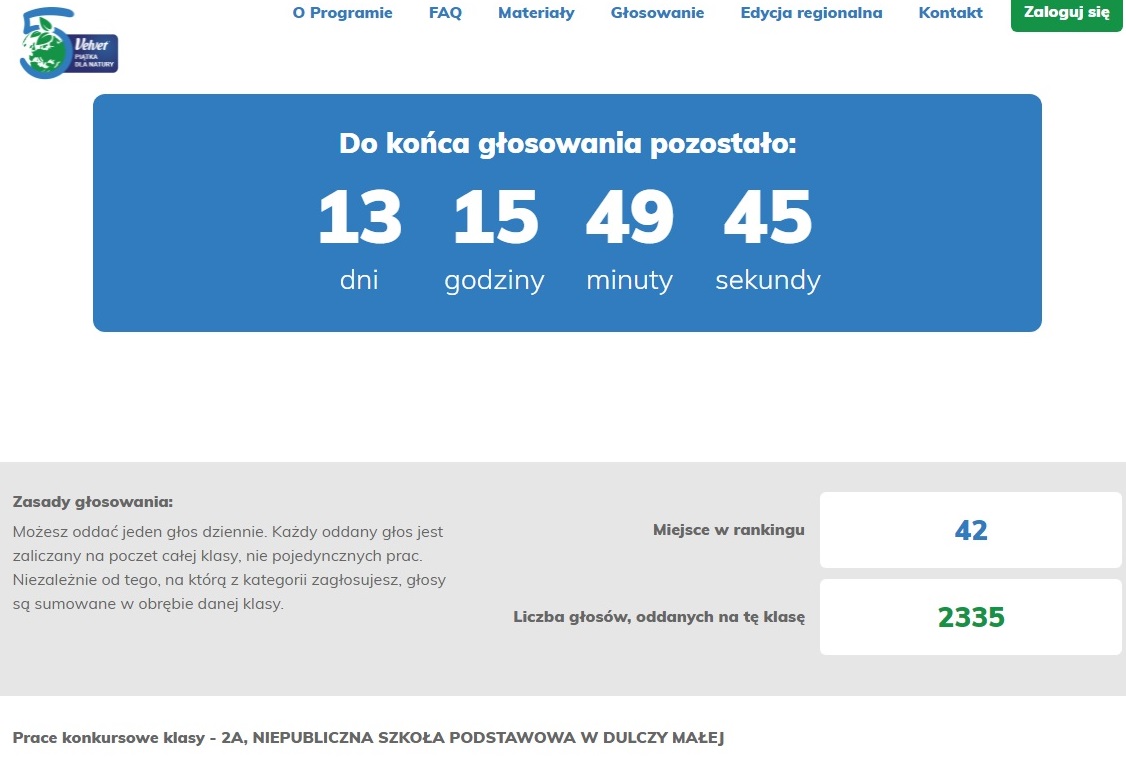Click the 'Miejsce w rankingu' label
This screenshot has height=757, width=1126.
pos(728,530)
